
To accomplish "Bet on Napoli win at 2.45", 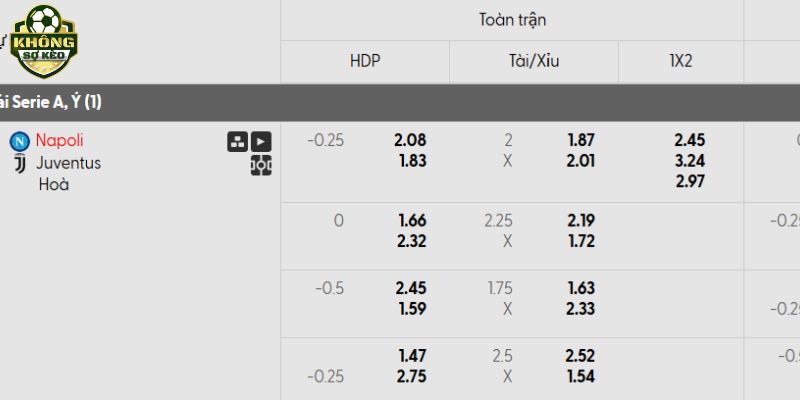I will pyautogui.click(x=689, y=141).
